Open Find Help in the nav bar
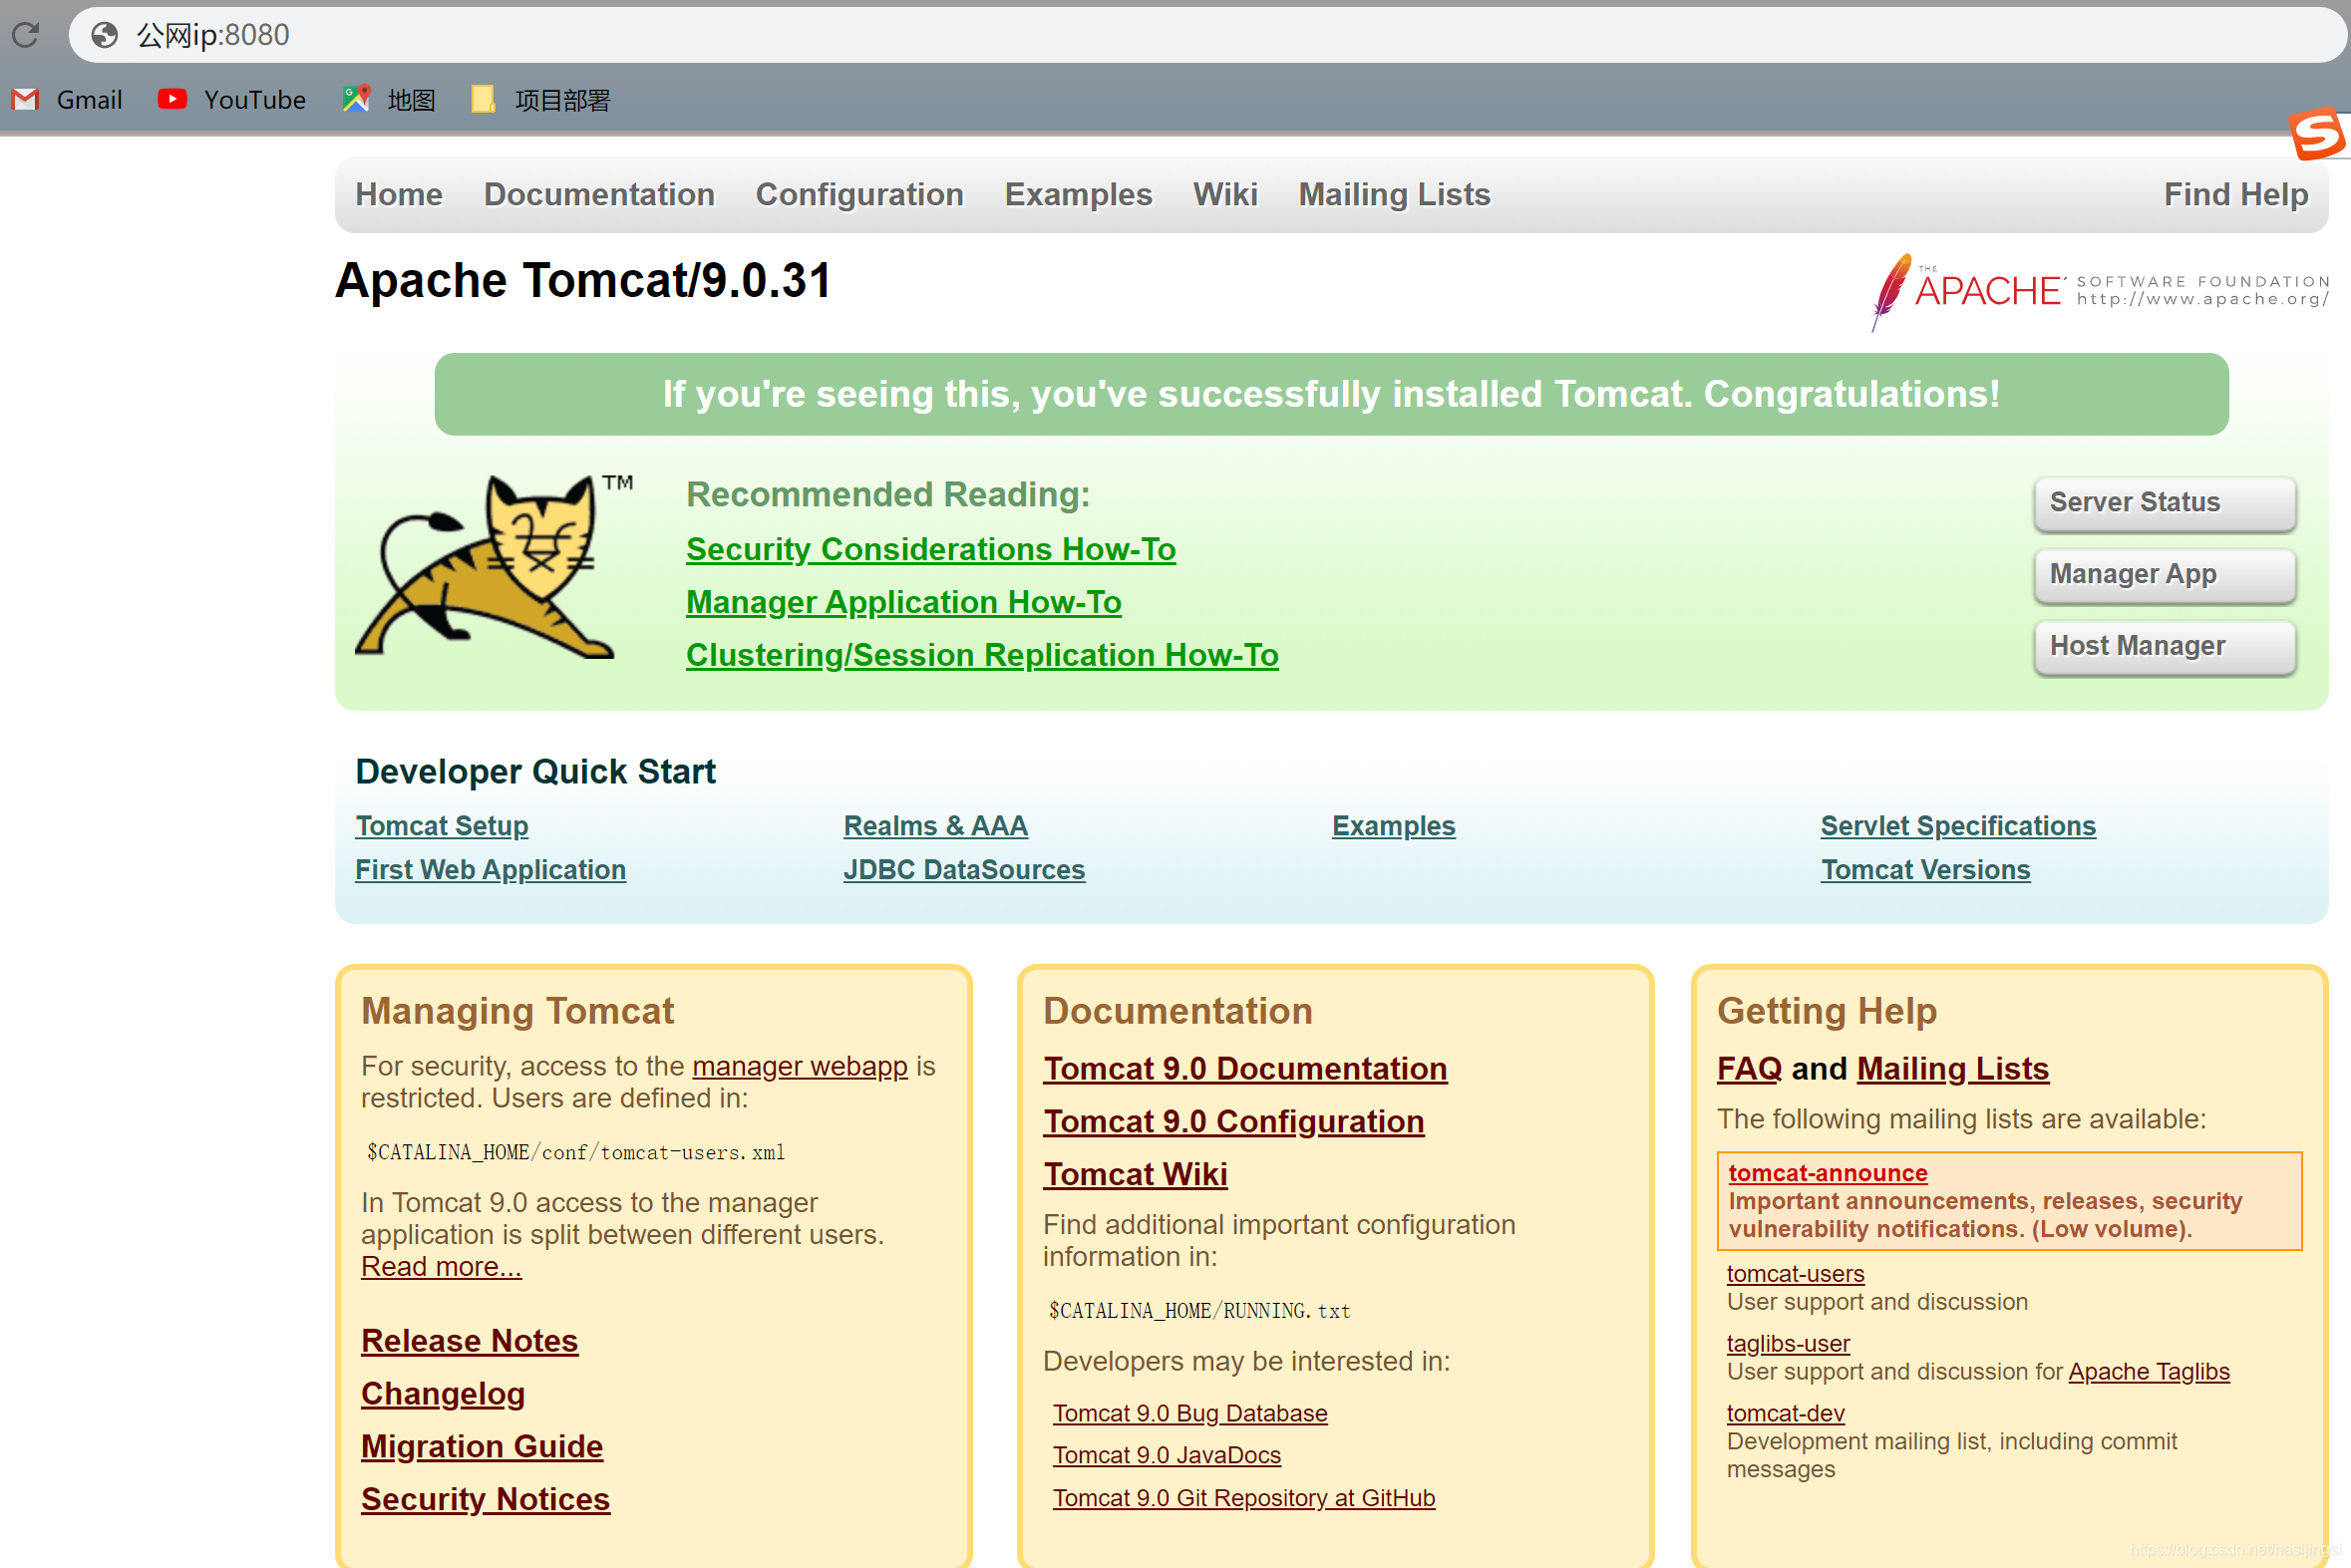2351x1568 pixels. pyautogui.click(x=2235, y=194)
